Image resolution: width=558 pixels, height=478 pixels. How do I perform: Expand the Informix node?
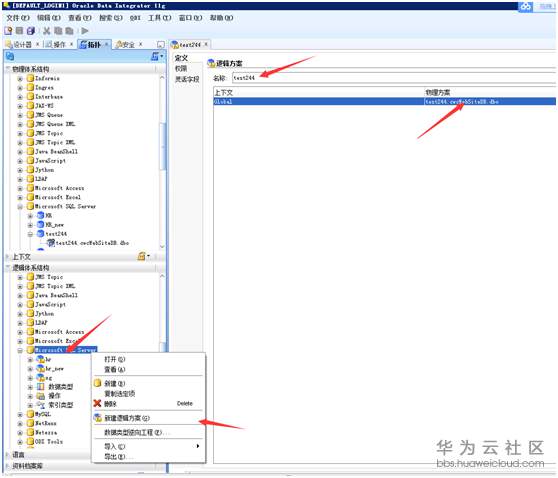click(20, 79)
